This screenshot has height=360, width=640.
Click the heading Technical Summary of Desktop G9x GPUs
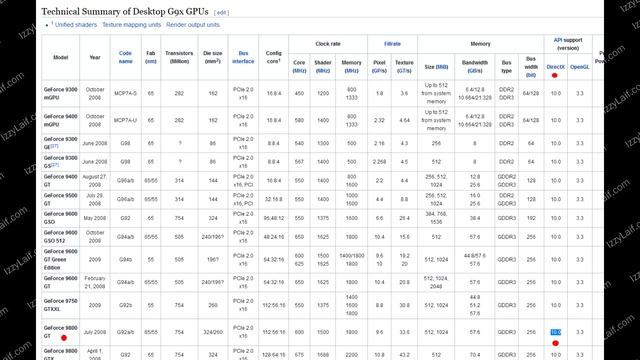(x=125, y=11)
